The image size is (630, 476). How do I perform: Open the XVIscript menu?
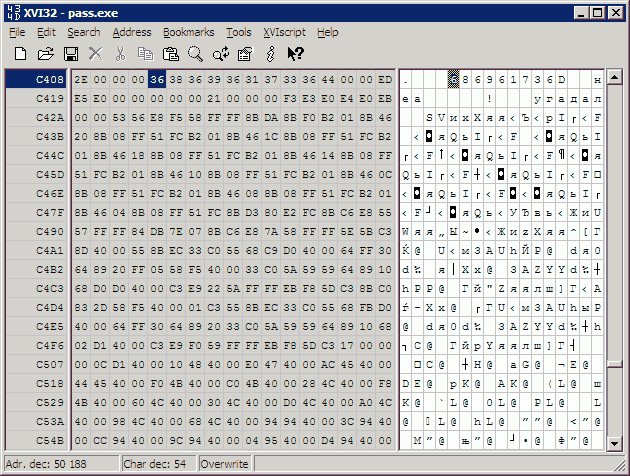[x=284, y=32]
